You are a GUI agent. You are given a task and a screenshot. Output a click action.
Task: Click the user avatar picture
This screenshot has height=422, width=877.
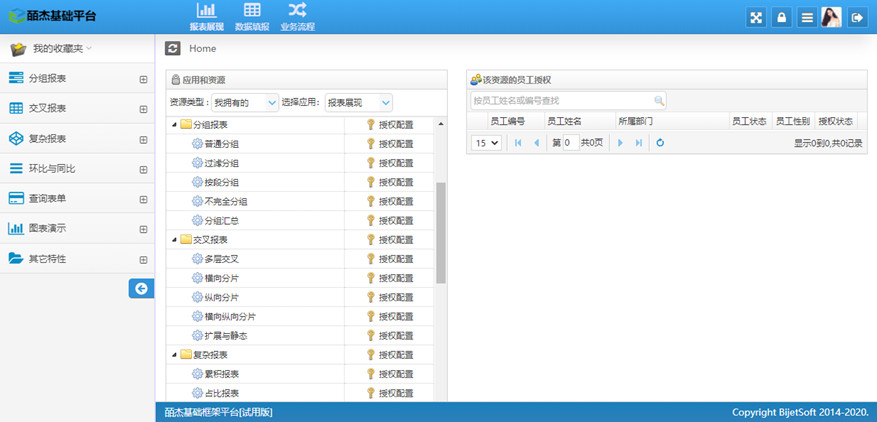coord(831,17)
